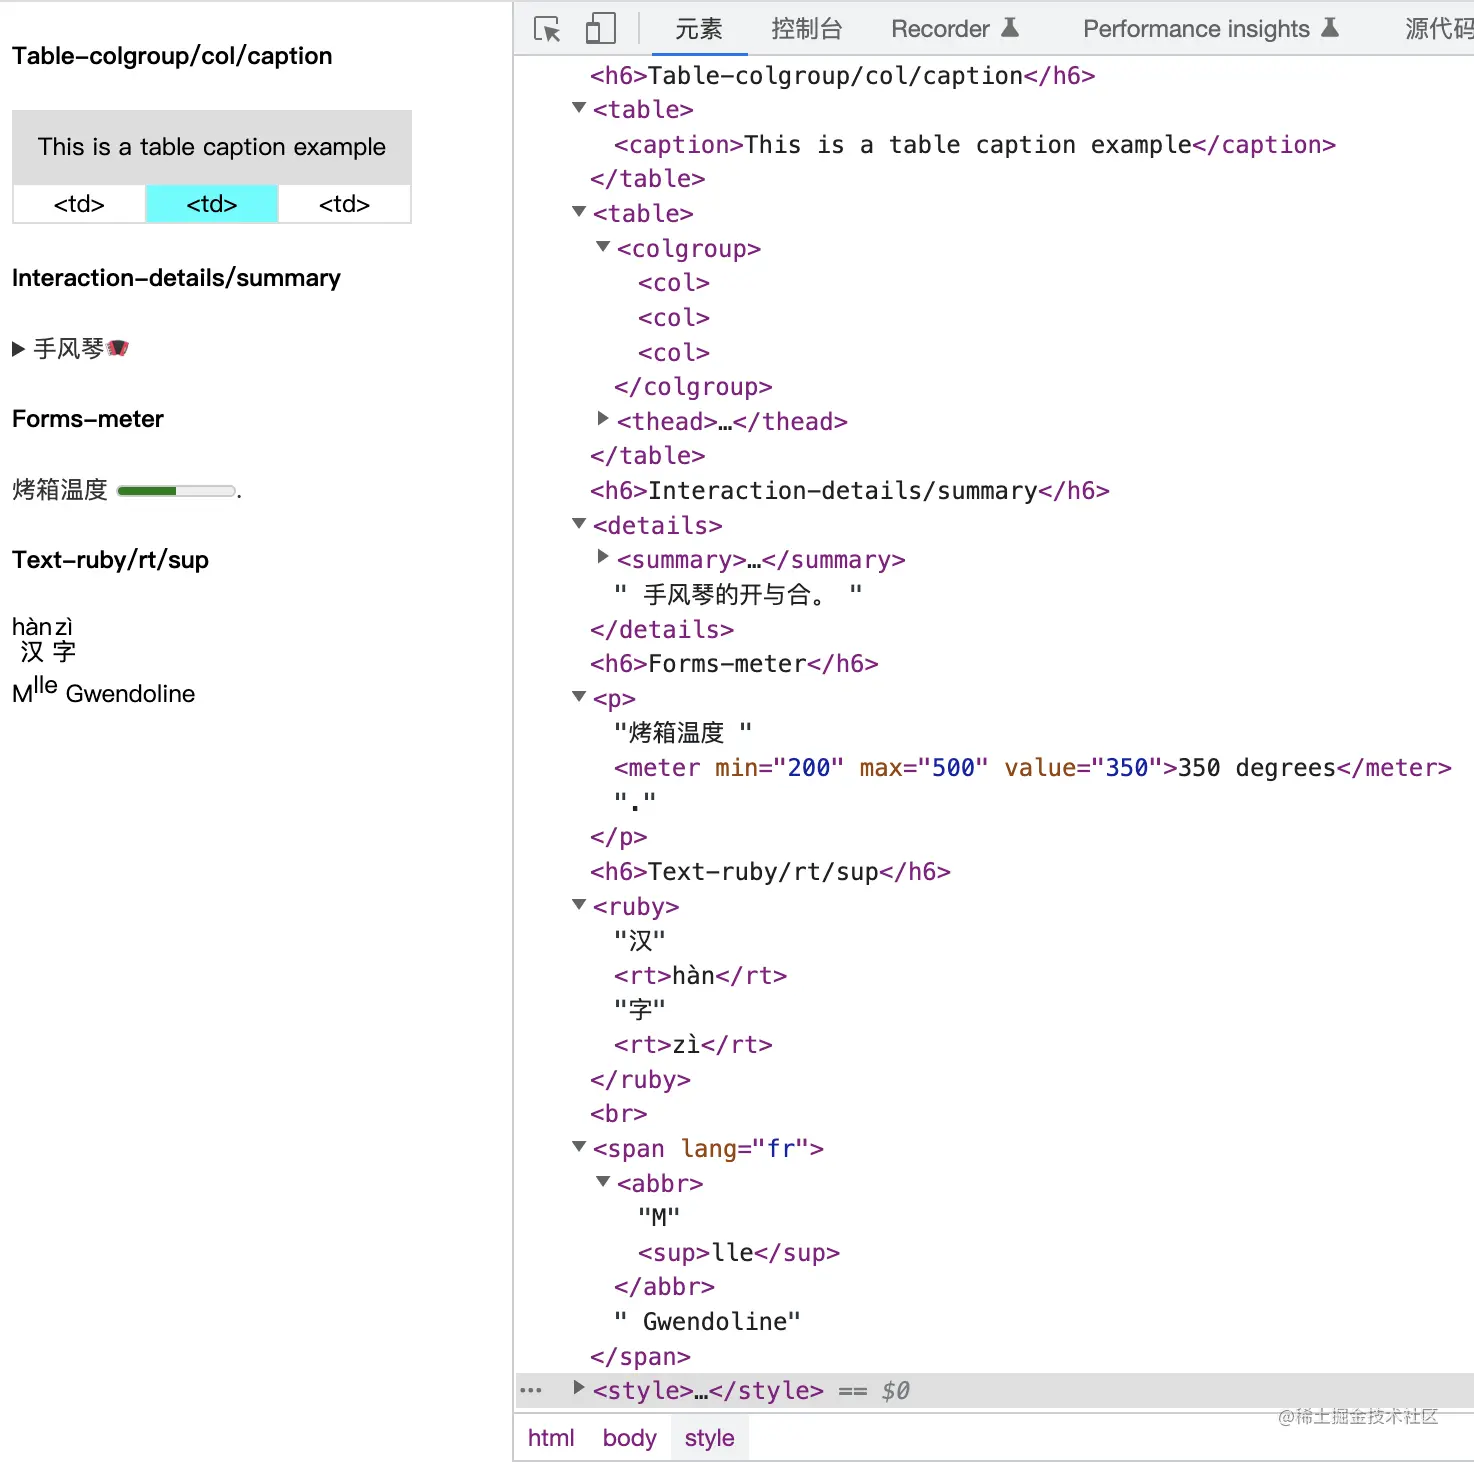
Task: Select the 手风琴的开与合 text node
Action: (738, 595)
